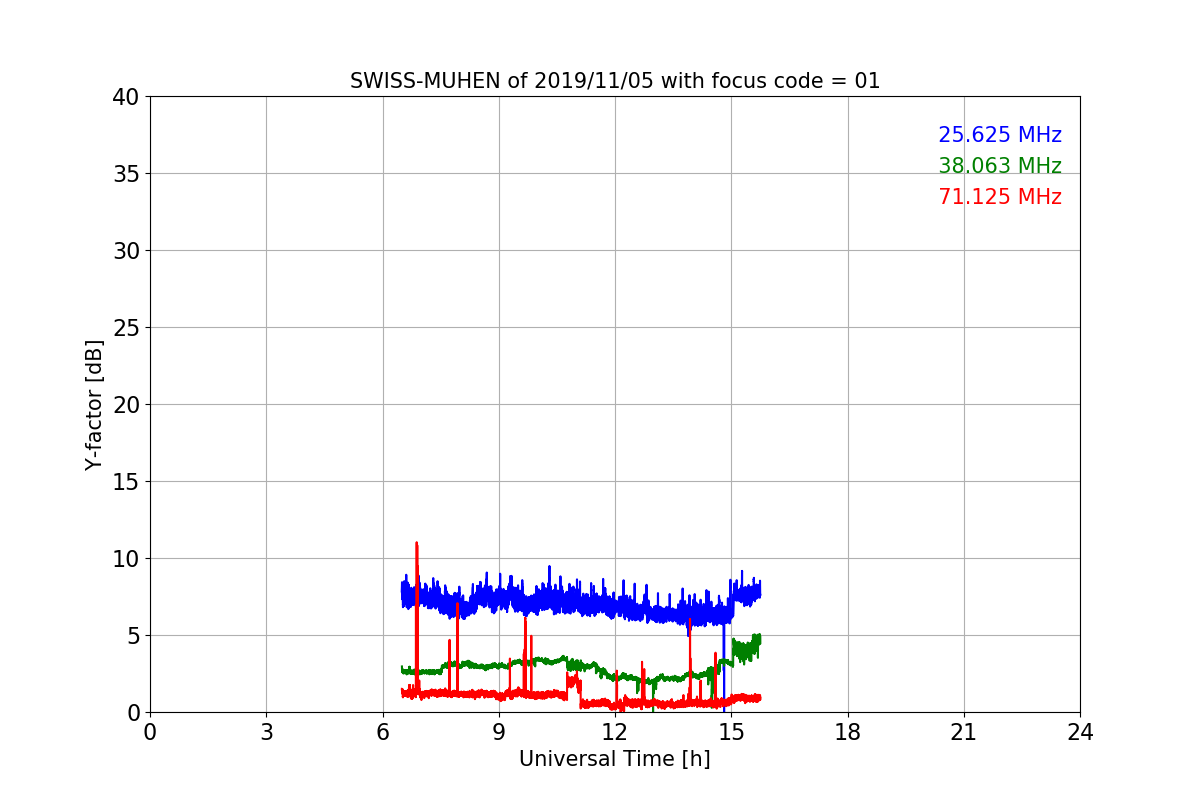Select the green 38.063 MHz legend label
Screen dimensions: 1200x800
(x=1000, y=166)
